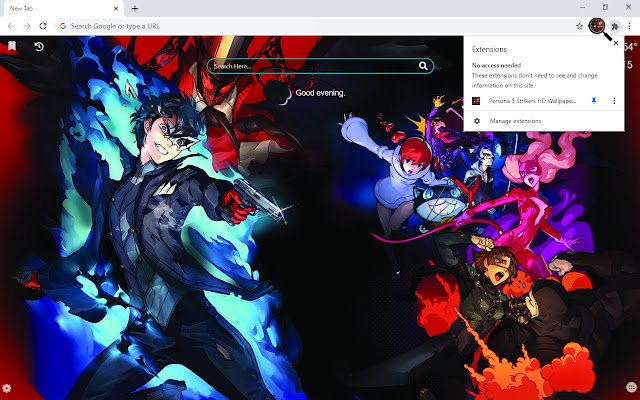The width and height of the screenshot is (640, 400).
Task: Unpin the Persona 5 Strikers extension
Action: [594, 101]
